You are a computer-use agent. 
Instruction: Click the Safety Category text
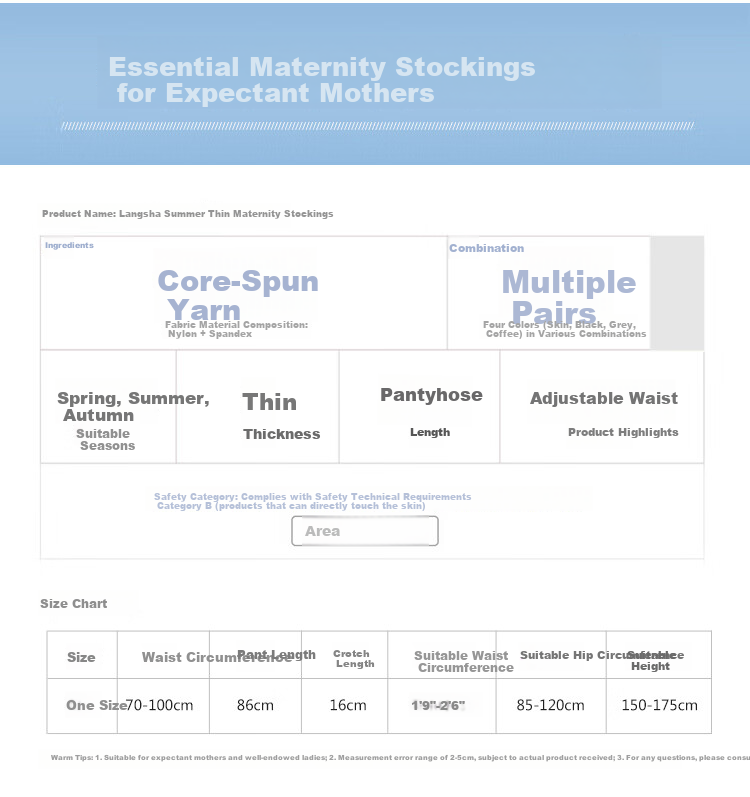312,501
